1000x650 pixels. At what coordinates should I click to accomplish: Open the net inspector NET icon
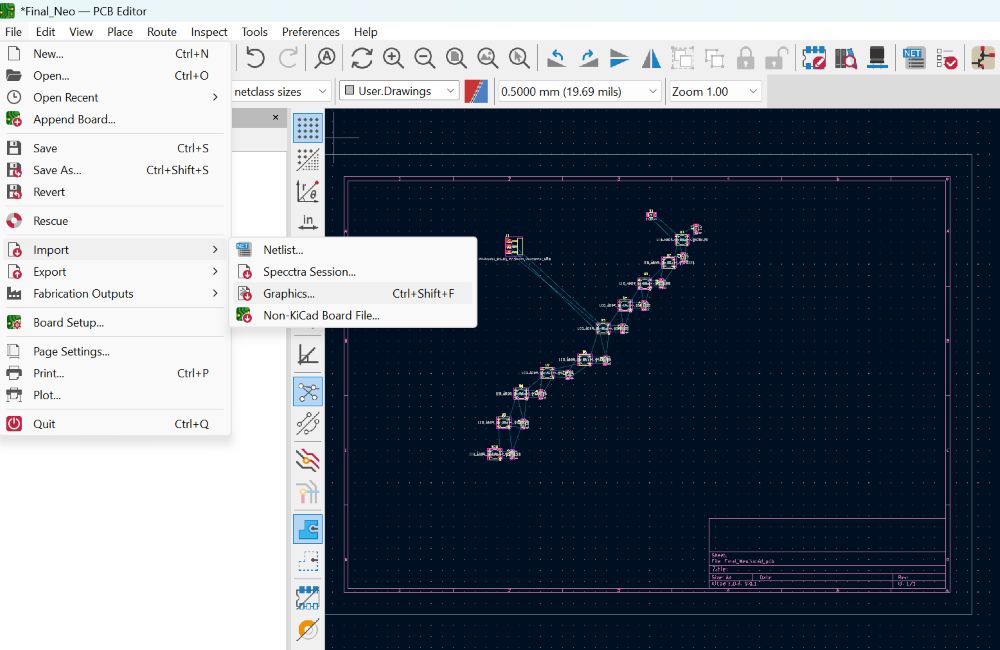click(x=914, y=59)
